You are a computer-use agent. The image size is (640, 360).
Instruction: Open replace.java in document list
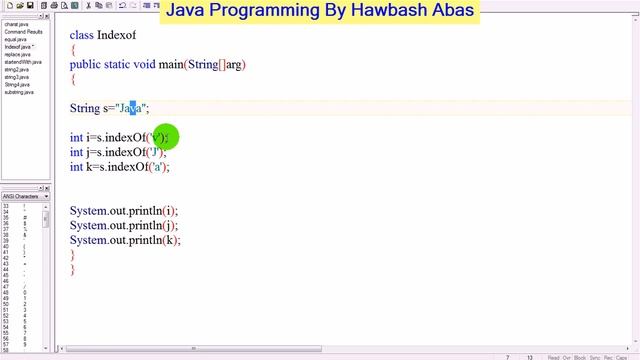[x=18, y=55]
